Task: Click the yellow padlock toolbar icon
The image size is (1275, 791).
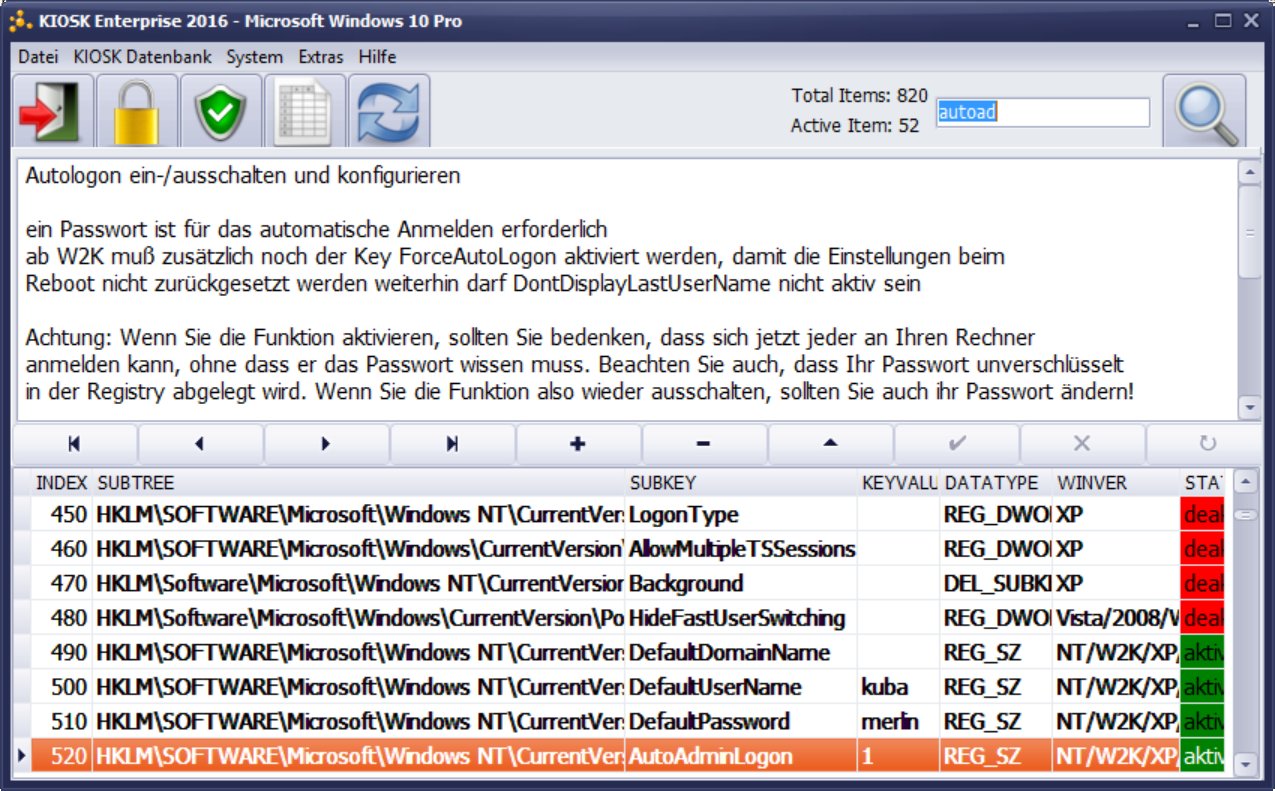Action: (x=137, y=111)
